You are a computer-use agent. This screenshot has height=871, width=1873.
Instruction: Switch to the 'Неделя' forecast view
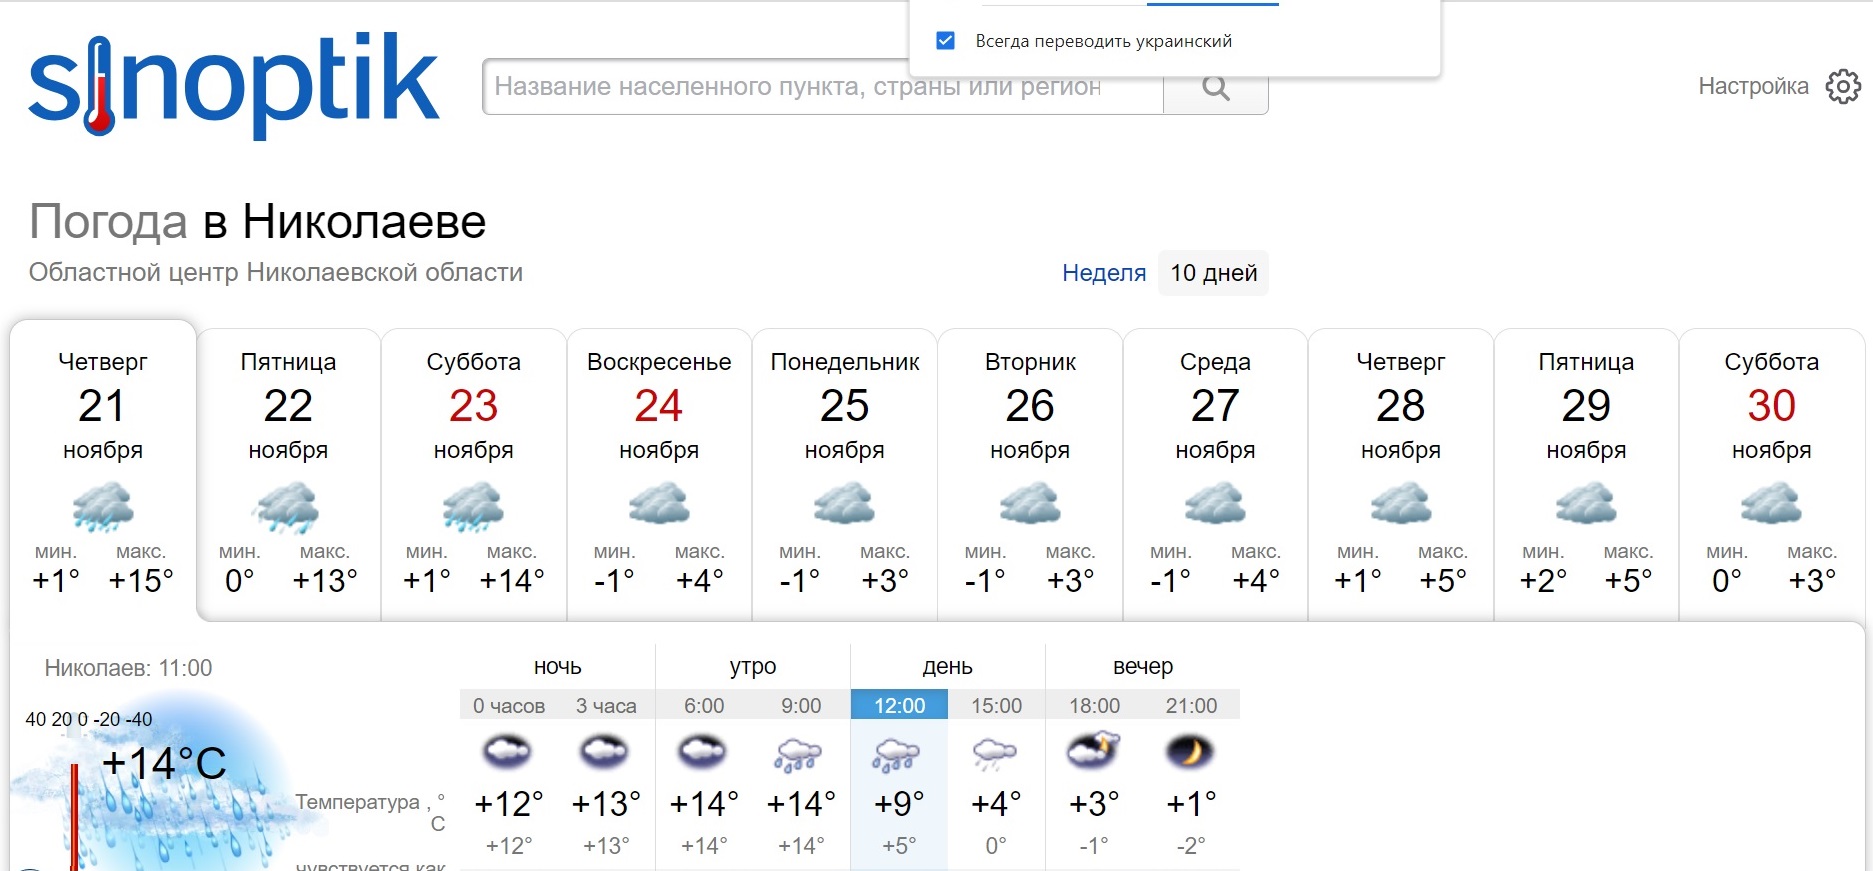coord(1104,273)
